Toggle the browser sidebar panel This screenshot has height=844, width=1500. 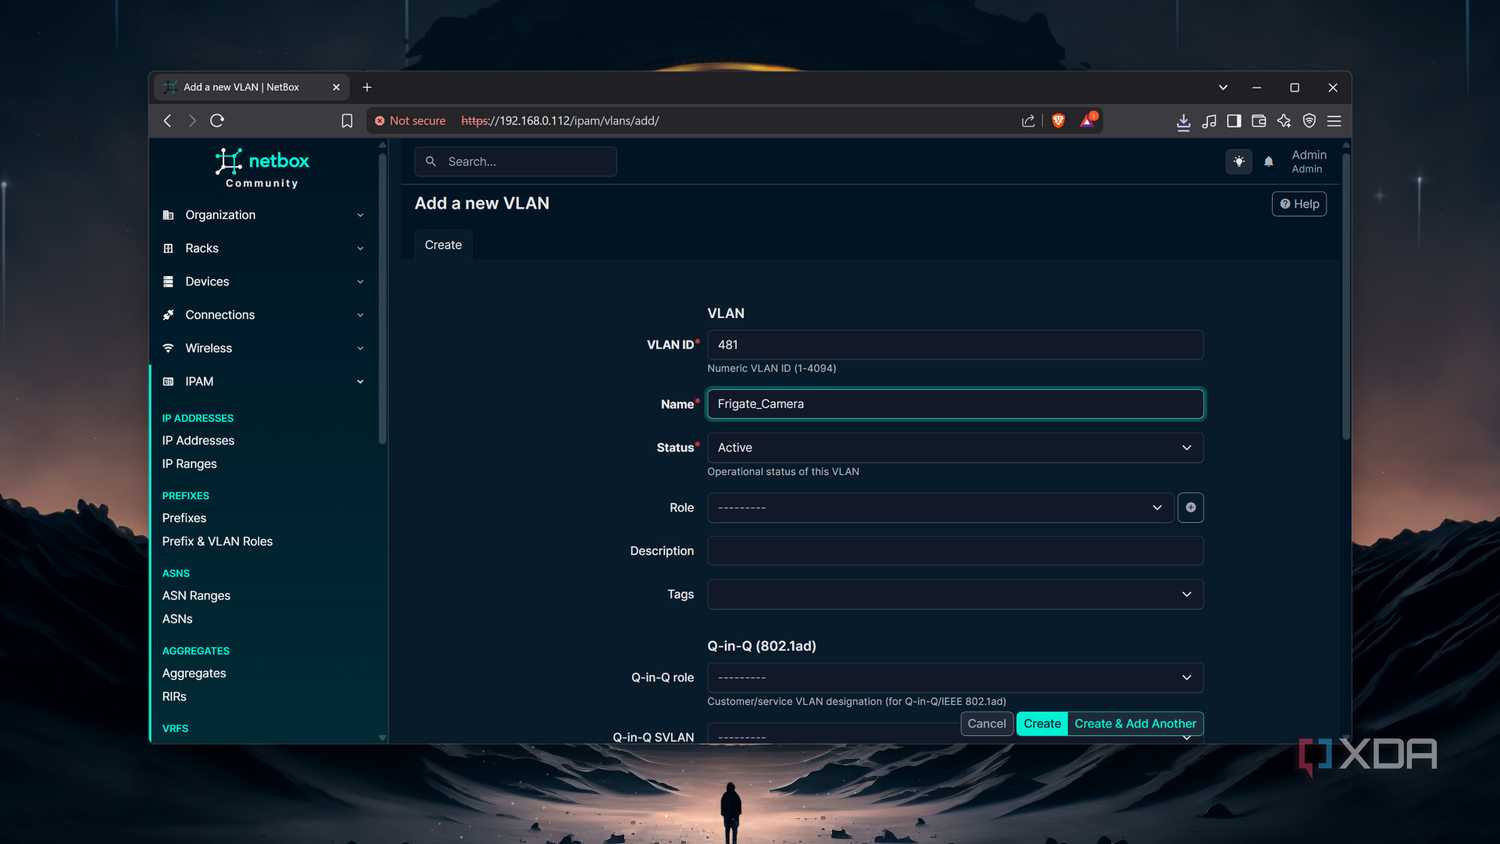pos(1234,121)
